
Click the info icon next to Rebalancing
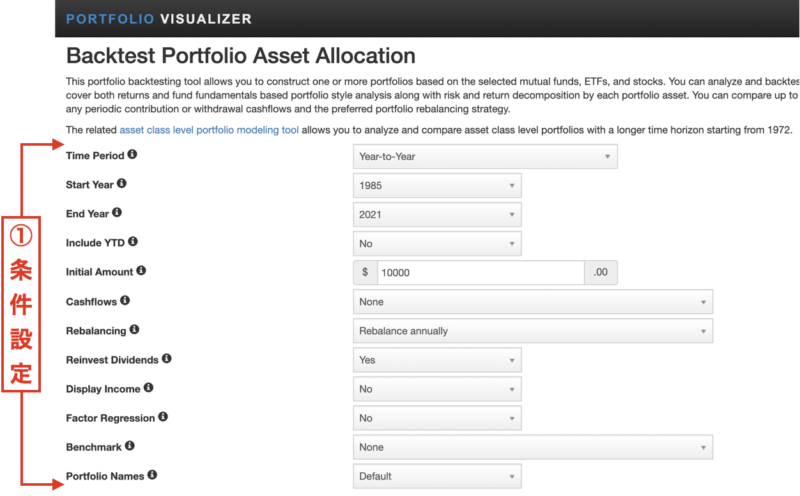[134, 329]
